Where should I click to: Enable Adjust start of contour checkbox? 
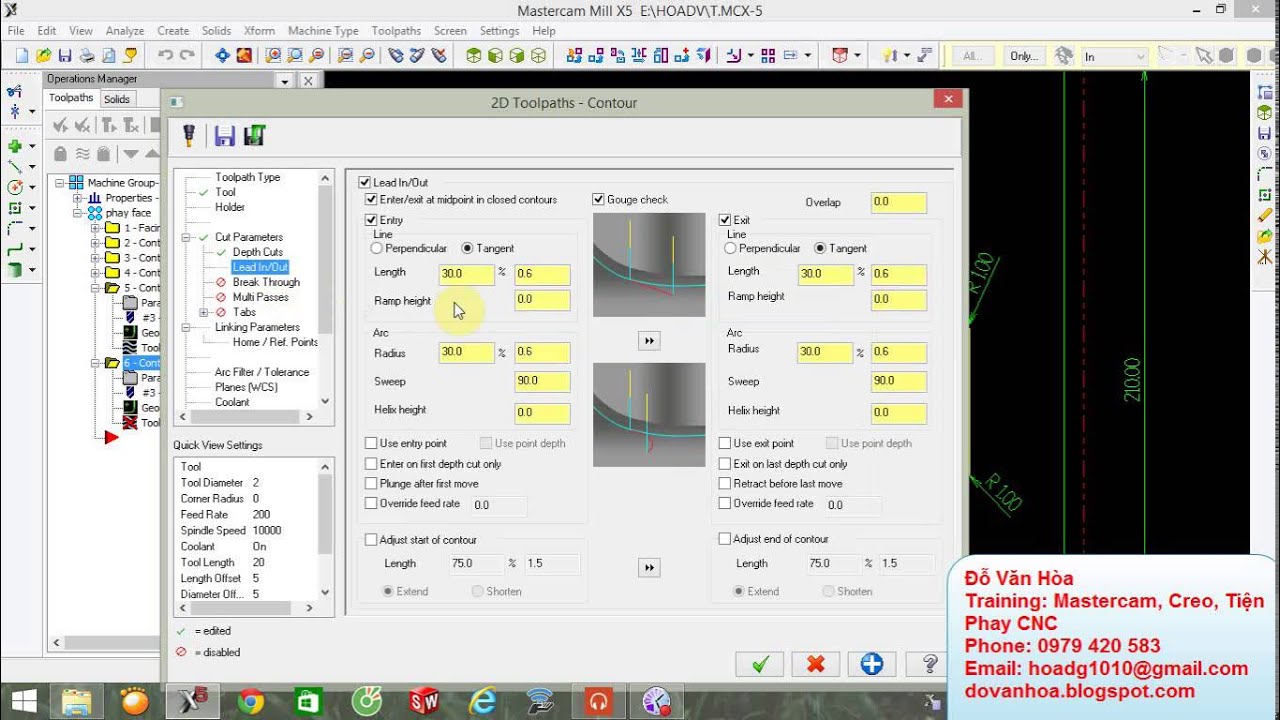[372, 539]
